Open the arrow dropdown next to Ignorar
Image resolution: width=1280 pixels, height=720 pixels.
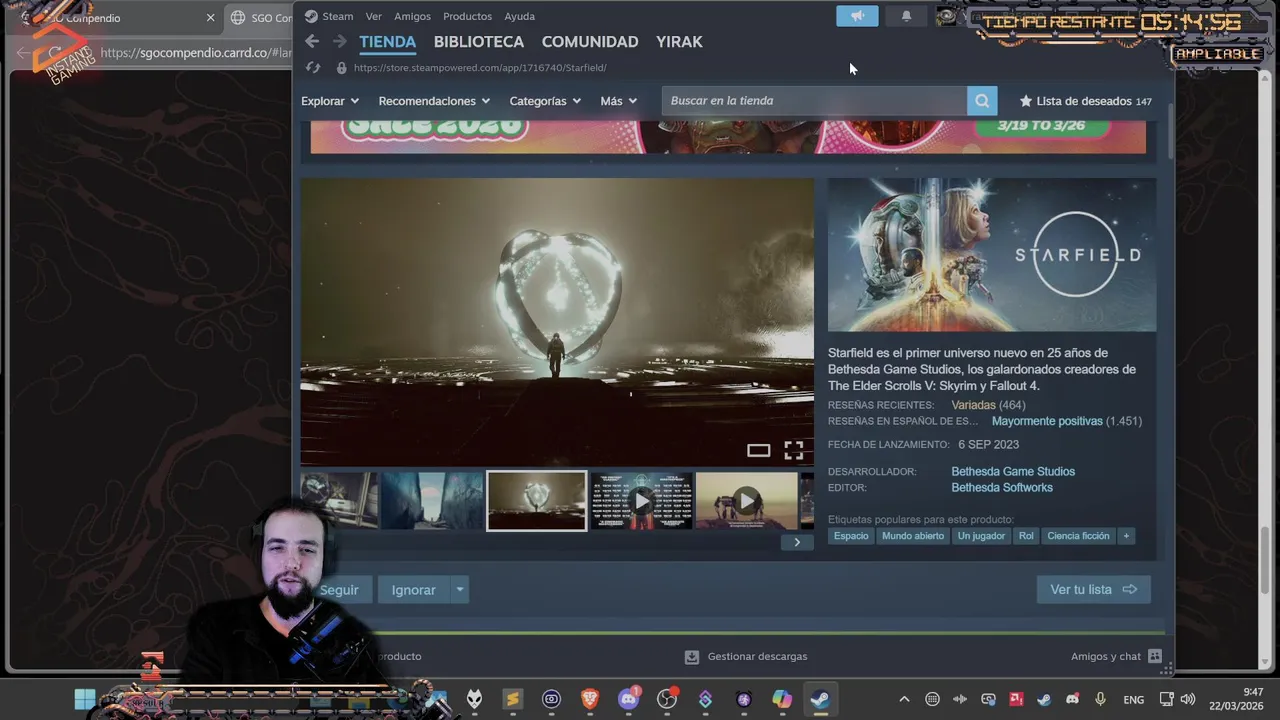[460, 590]
